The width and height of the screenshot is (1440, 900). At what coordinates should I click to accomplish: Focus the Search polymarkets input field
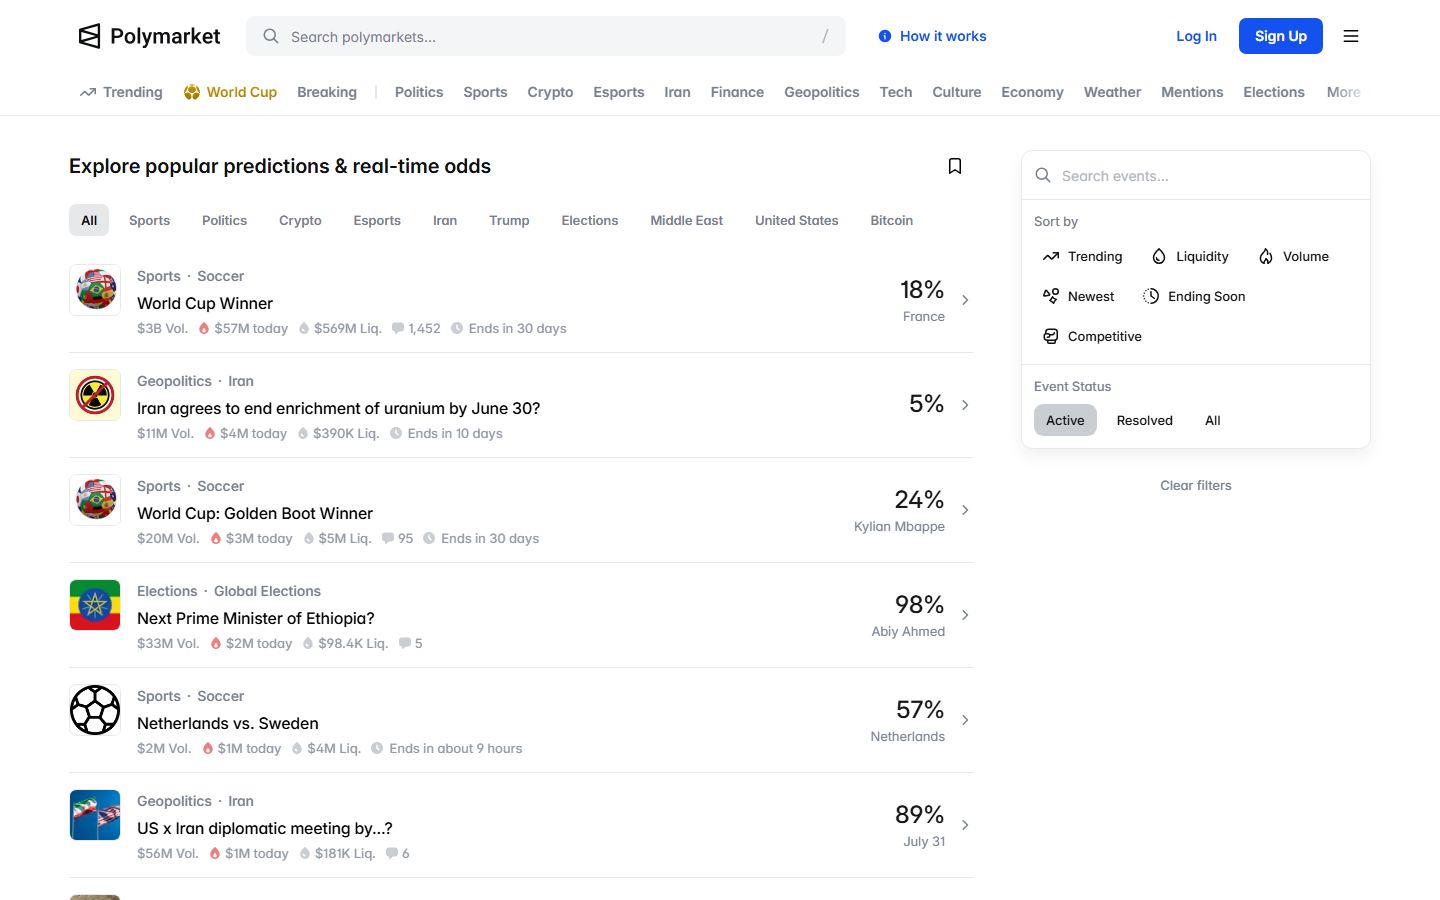coord(546,36)
